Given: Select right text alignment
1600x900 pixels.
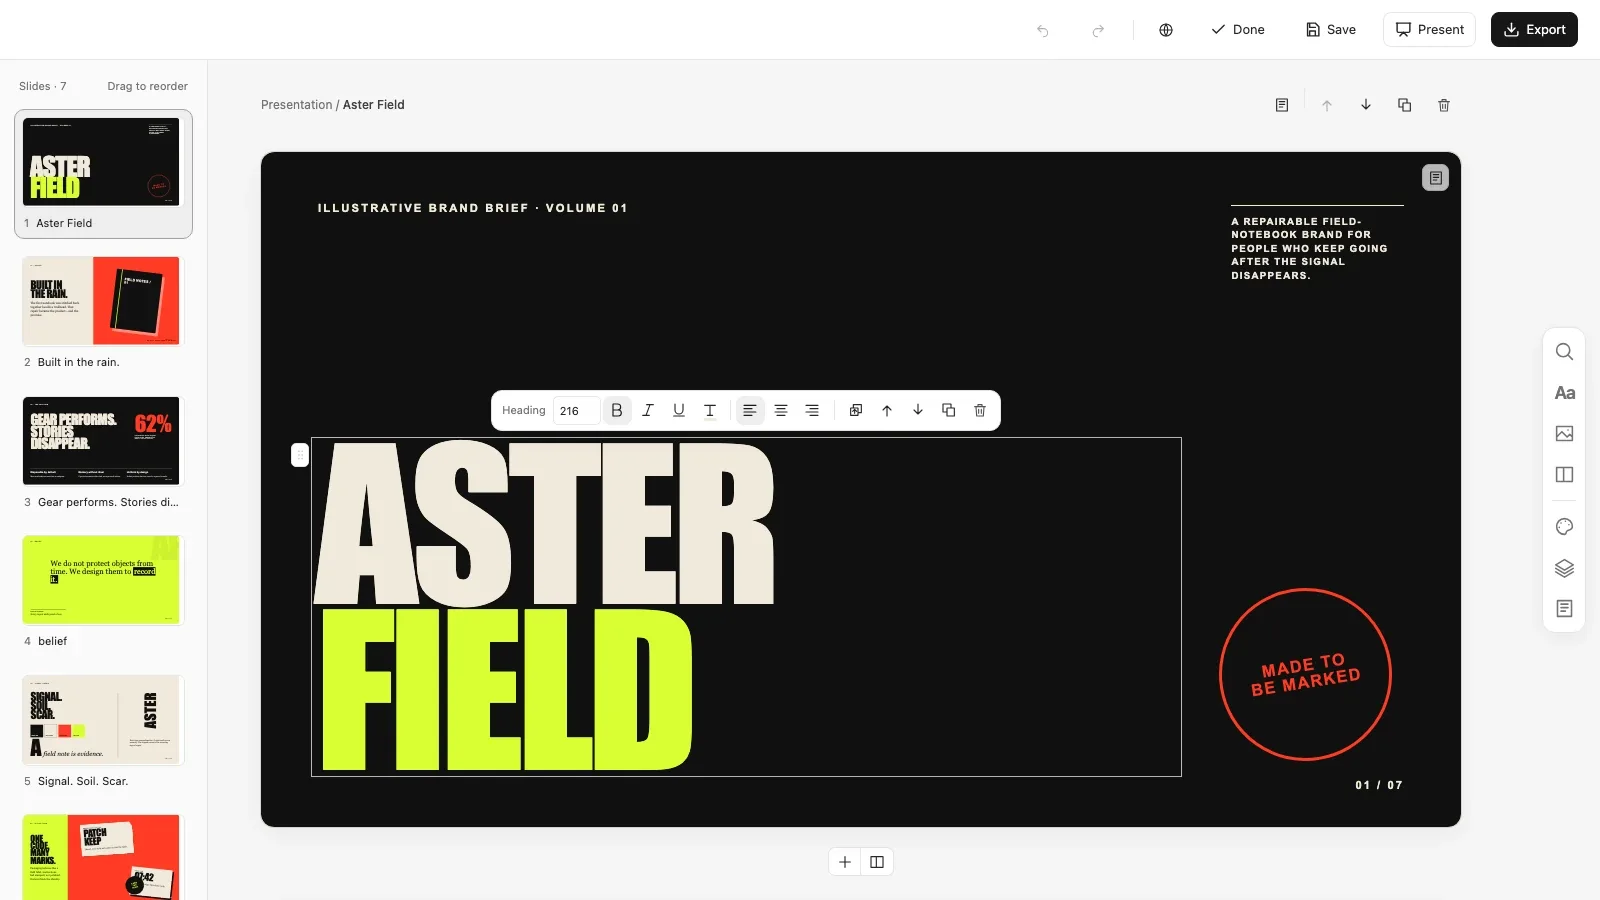Looking at the screenshot, I should (812, 411).
